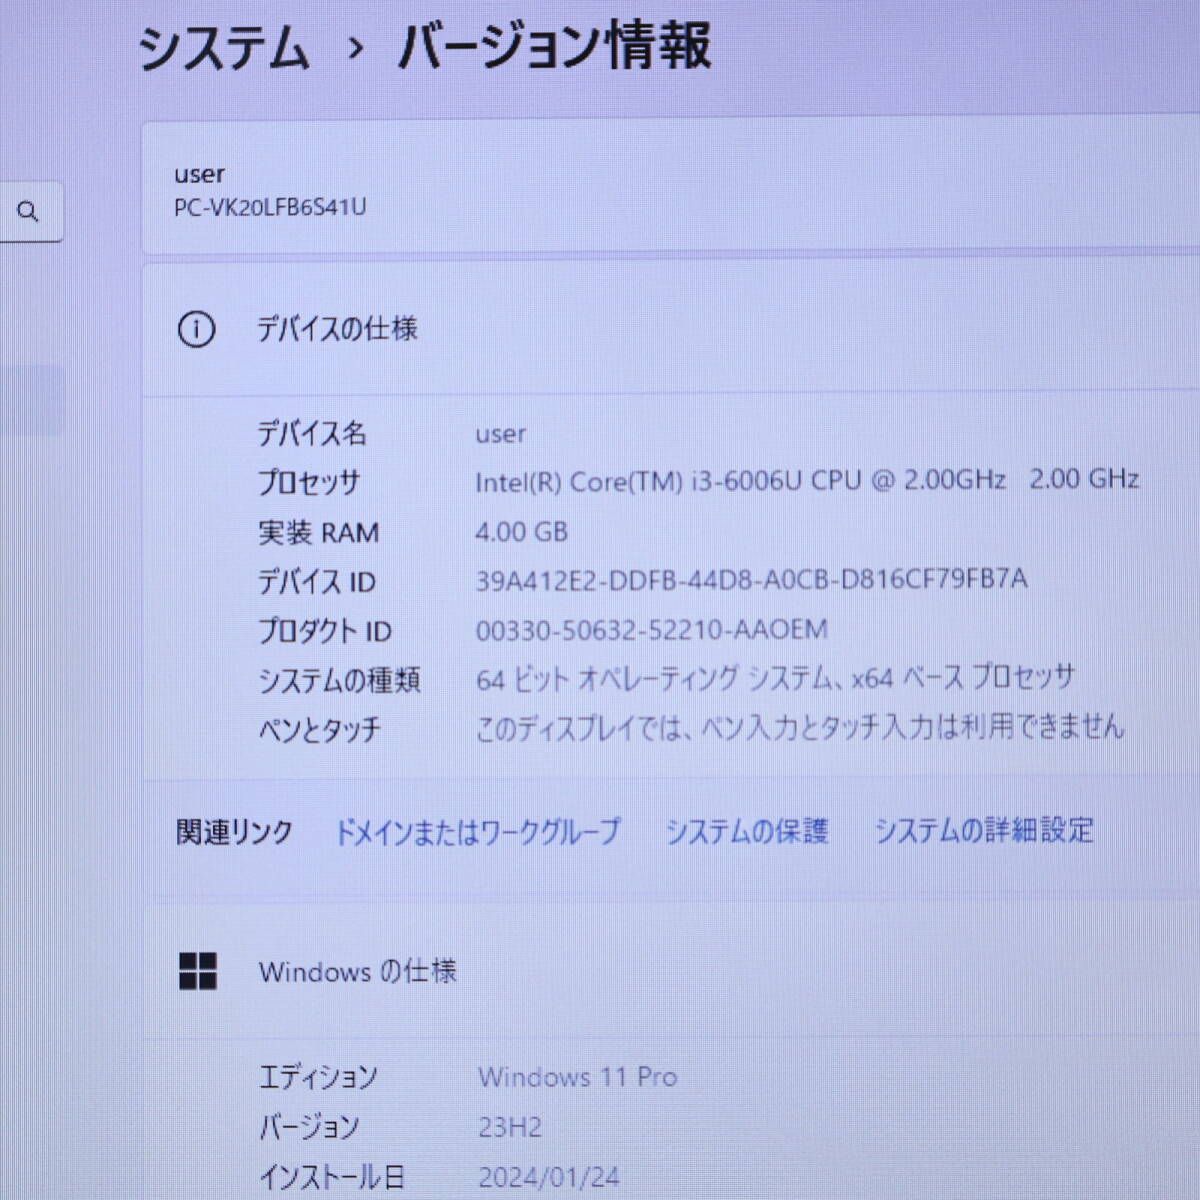Select product ID 00330-50632-52210-AAOEM

[651, 629]
